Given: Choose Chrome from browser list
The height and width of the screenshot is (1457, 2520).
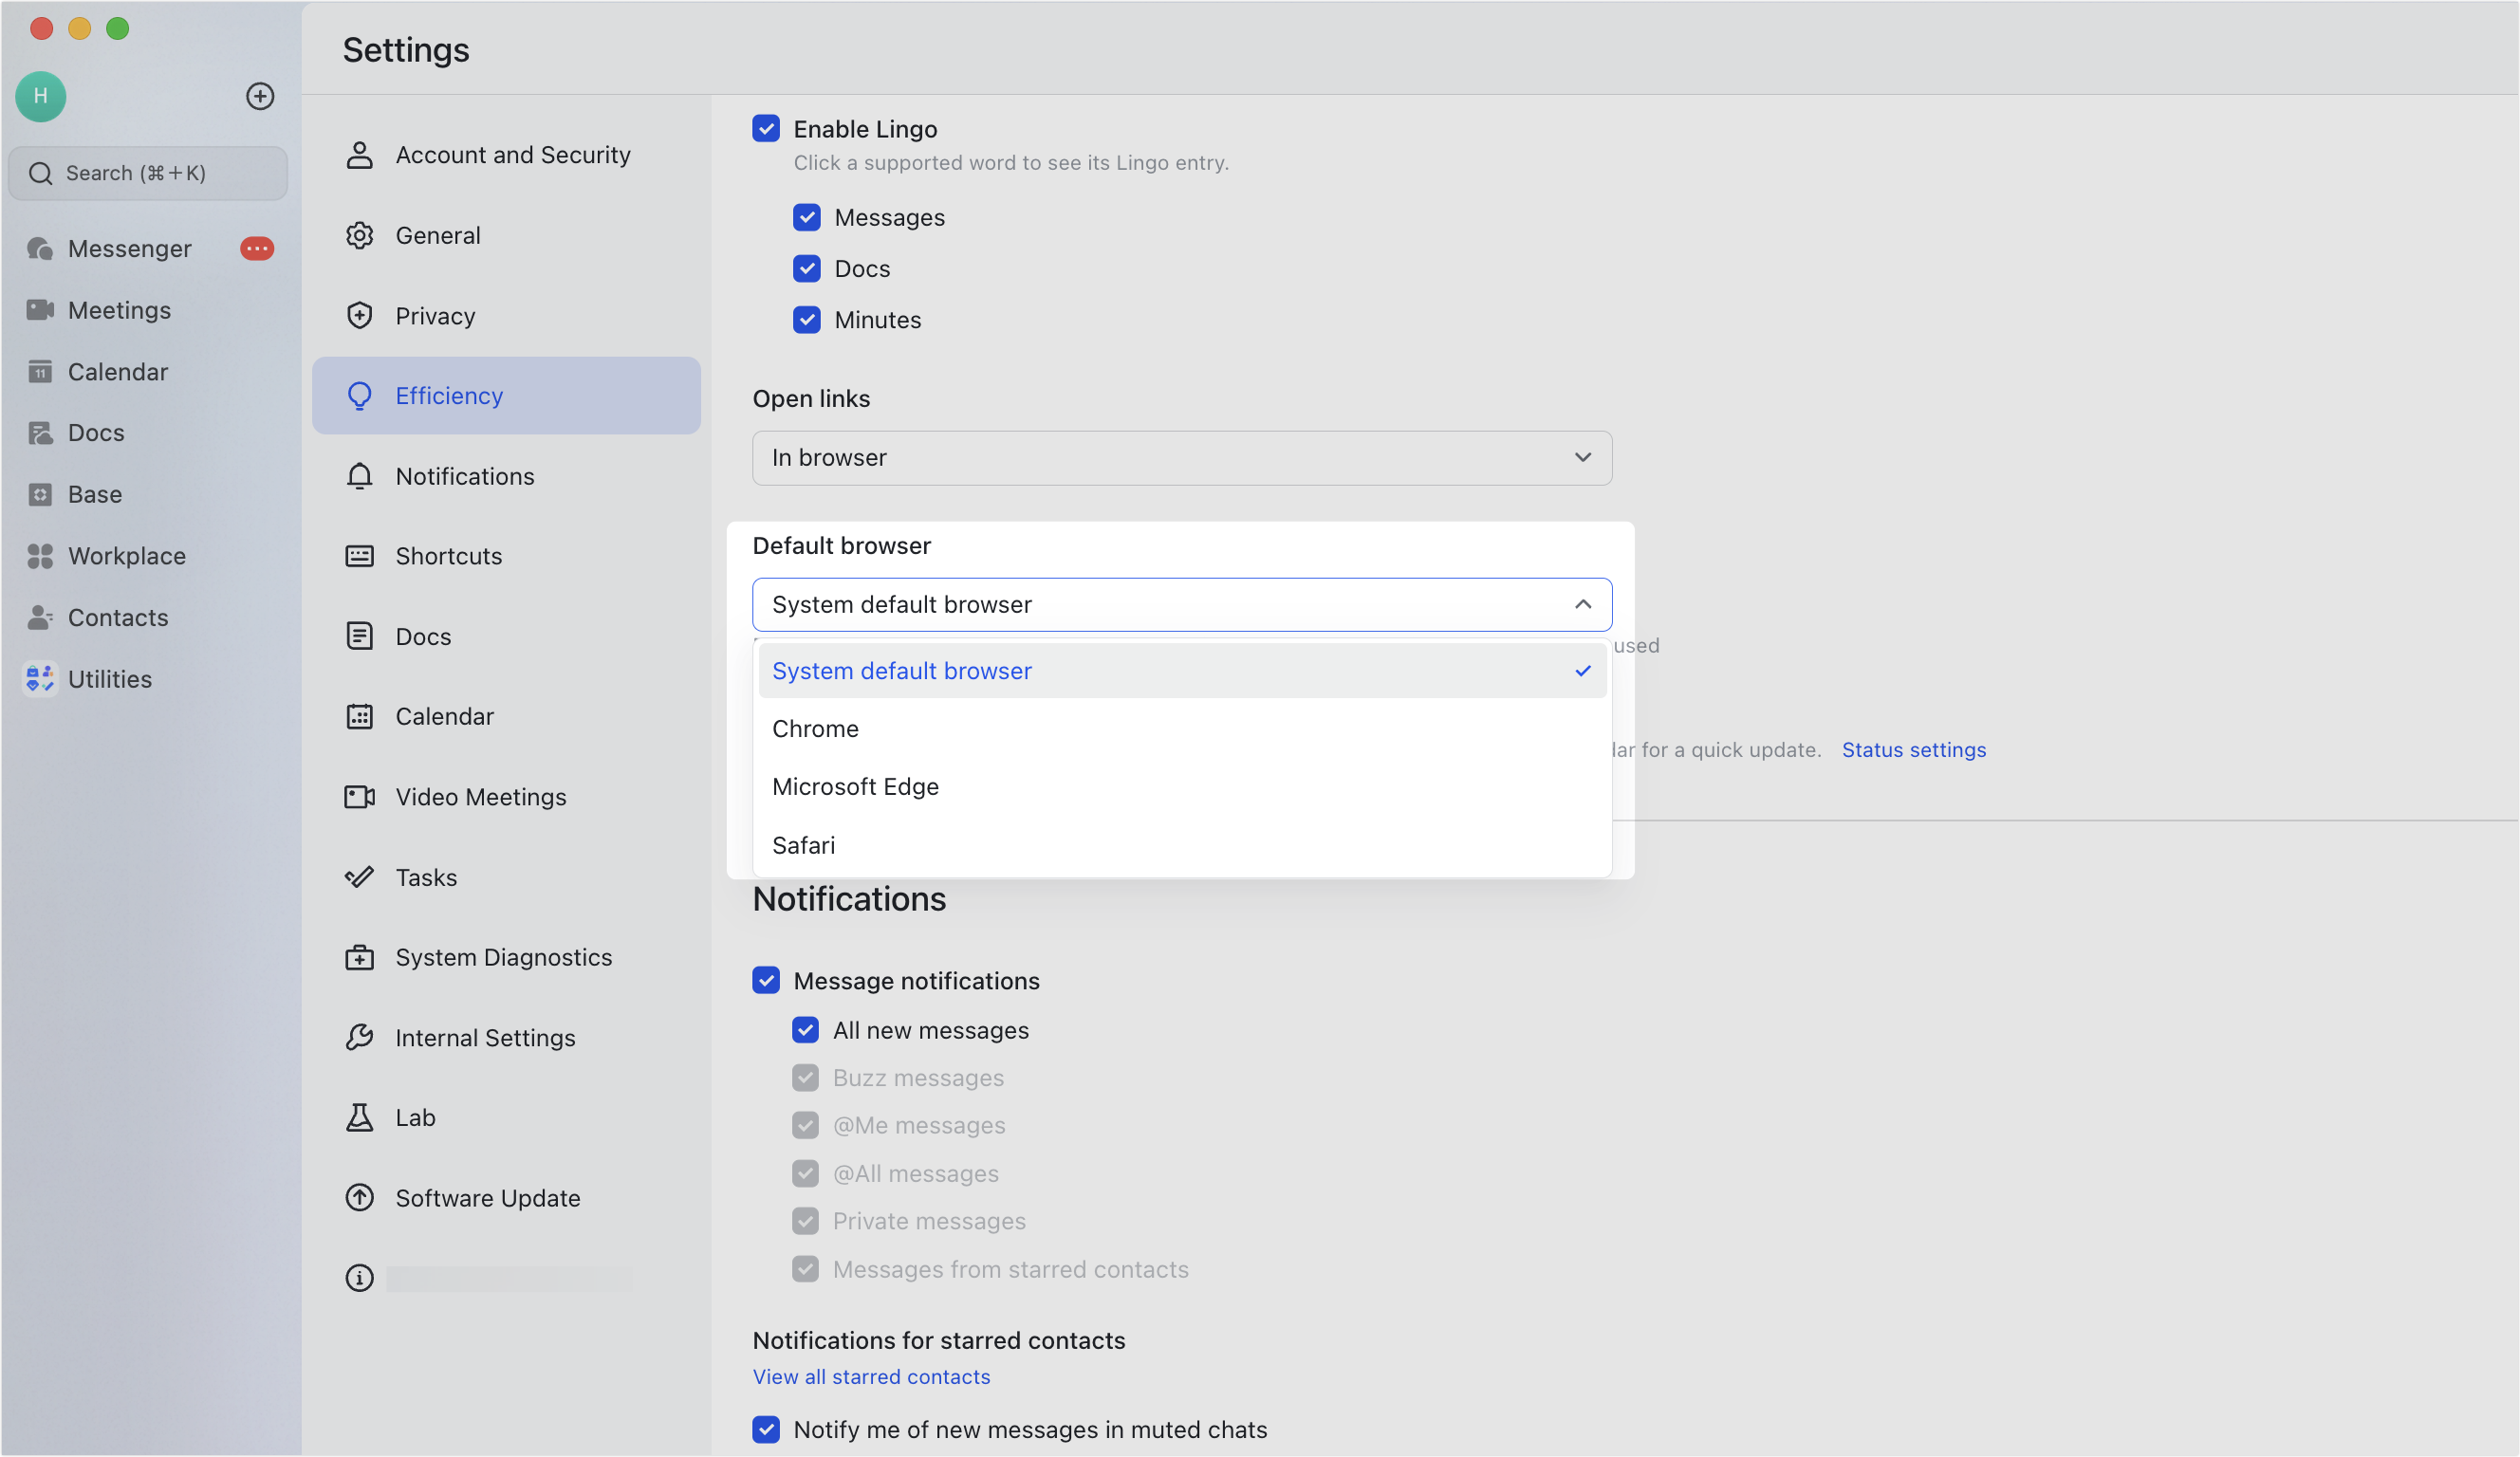Looking at the screenshot, I should click(815, 729).
